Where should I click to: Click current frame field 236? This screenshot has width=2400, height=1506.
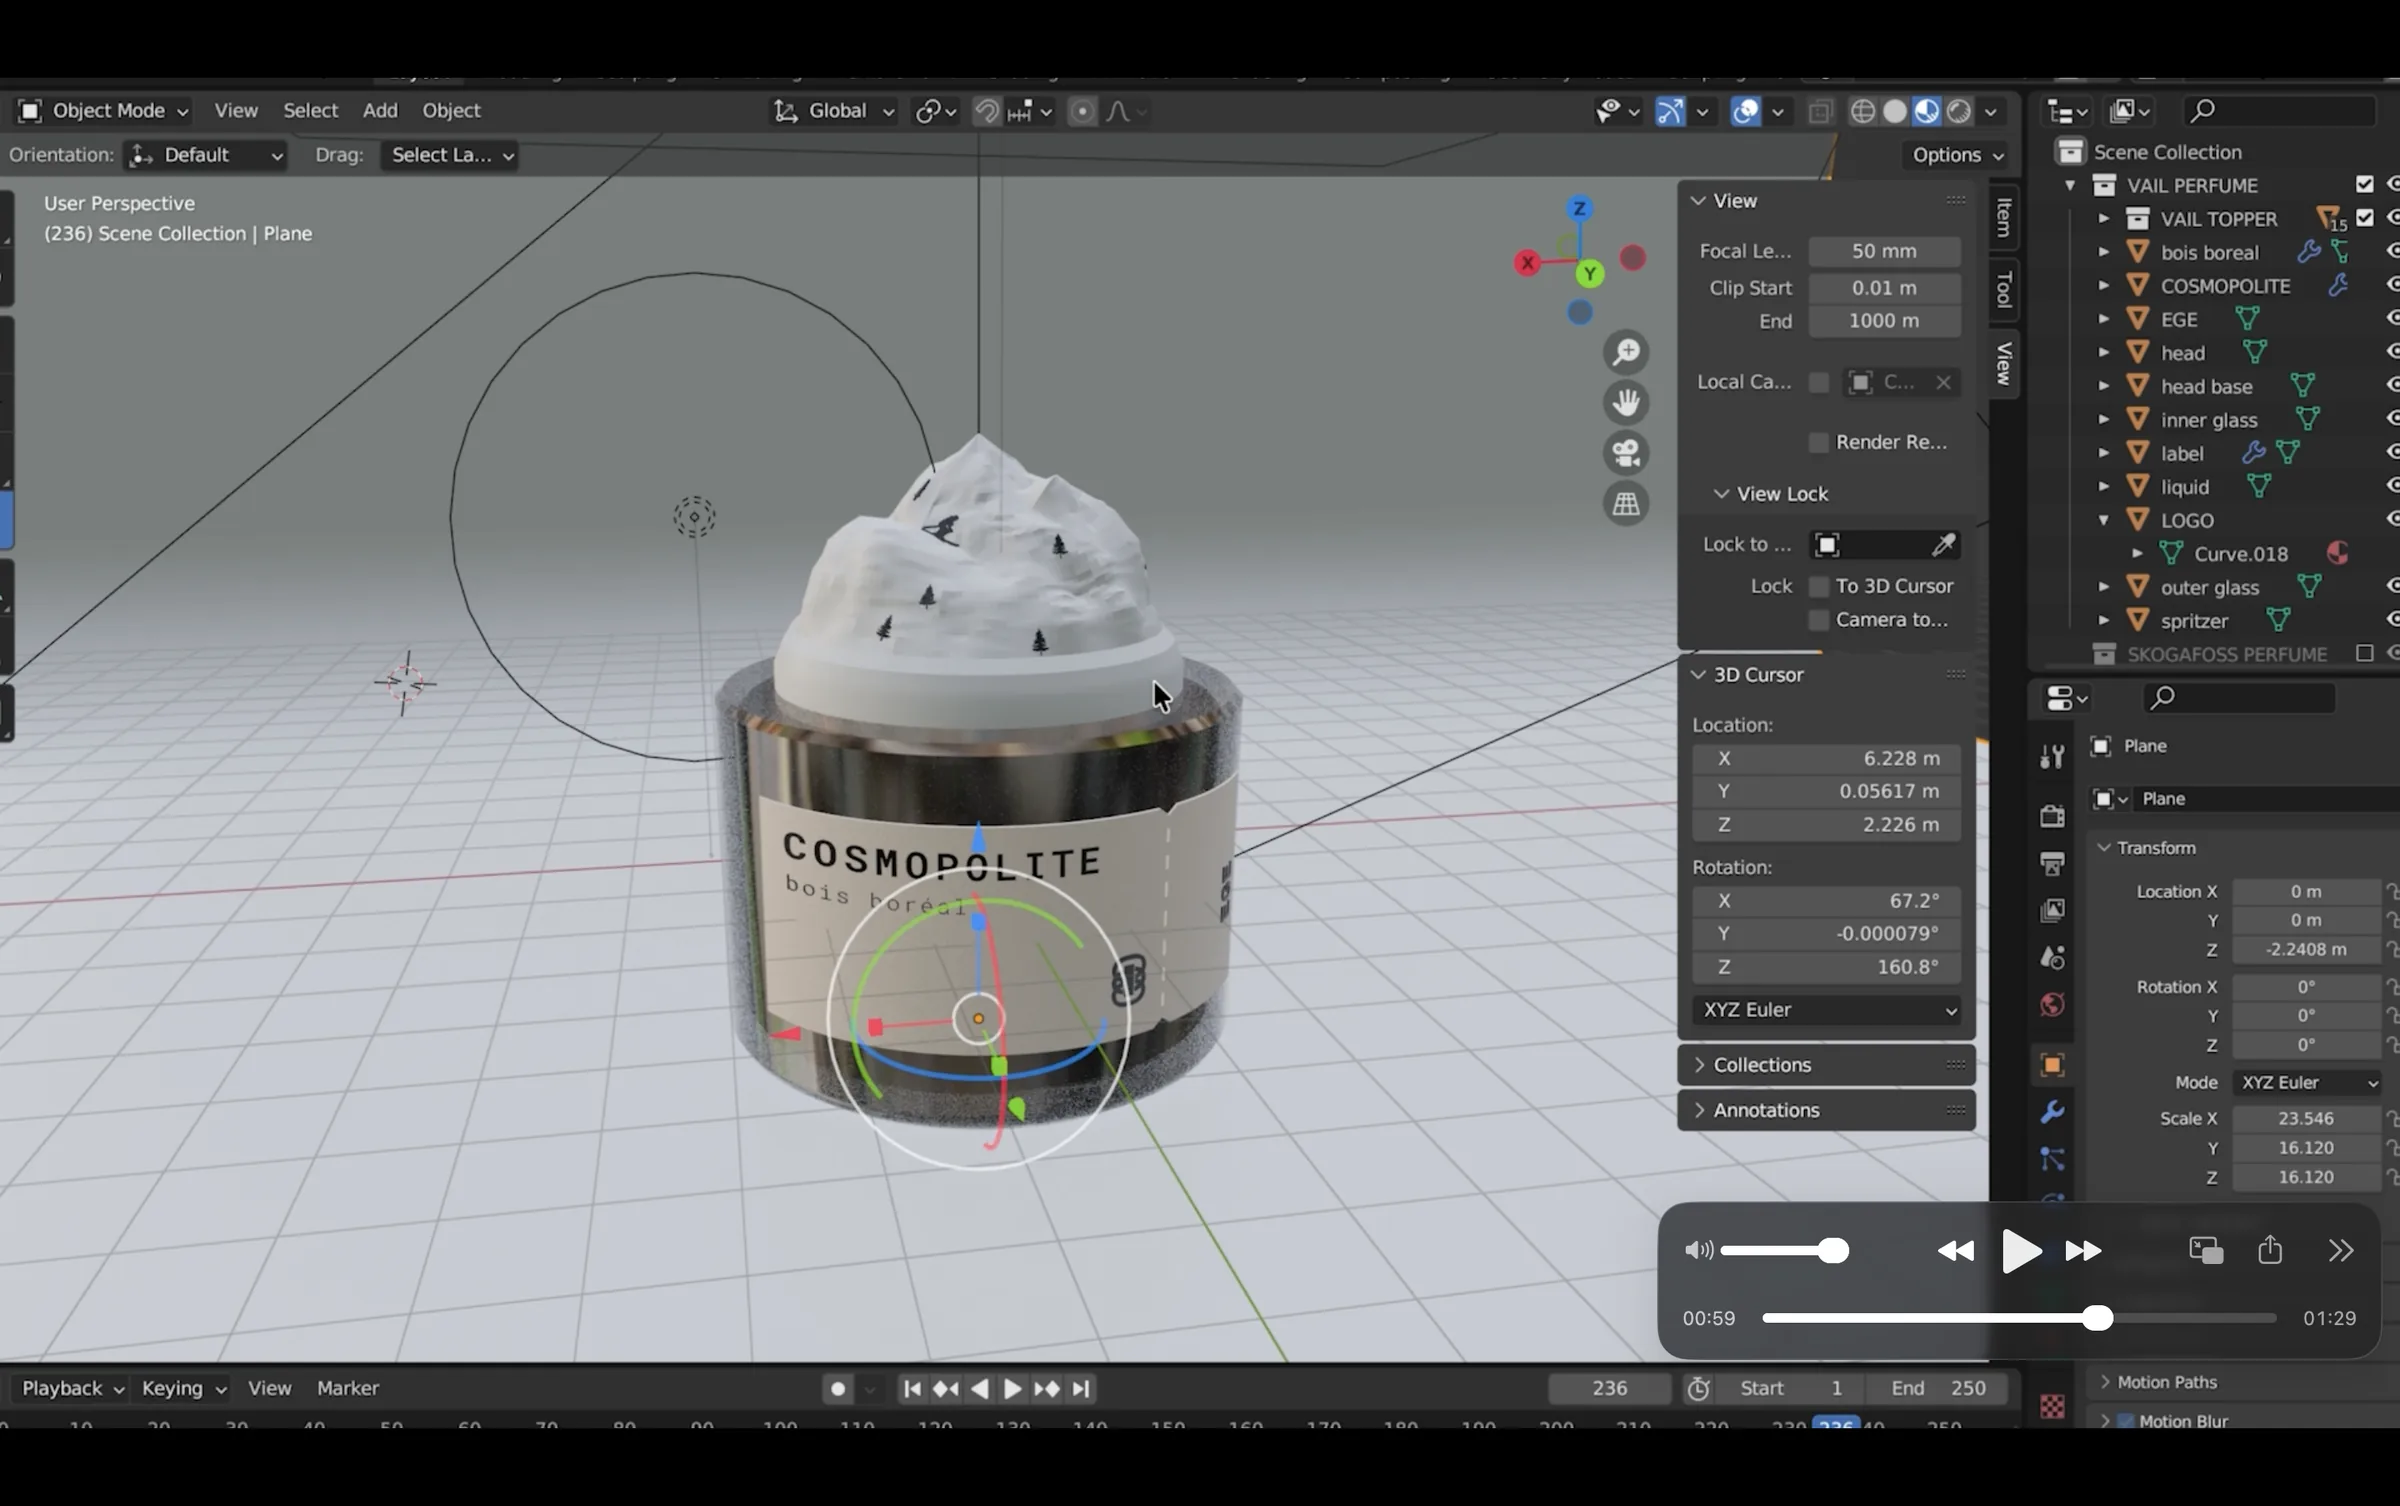coord(1609,1388)
